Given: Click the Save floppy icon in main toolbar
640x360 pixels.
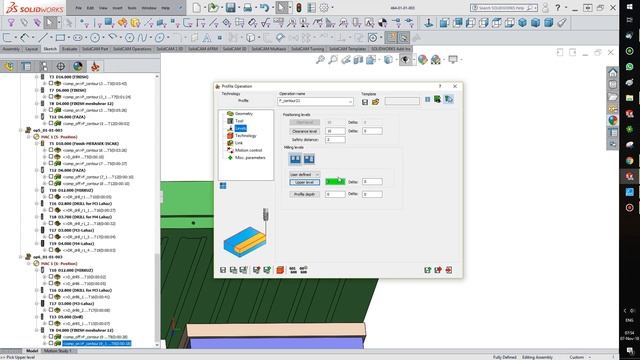Looking at the screenshot, I should click(231, 7).
